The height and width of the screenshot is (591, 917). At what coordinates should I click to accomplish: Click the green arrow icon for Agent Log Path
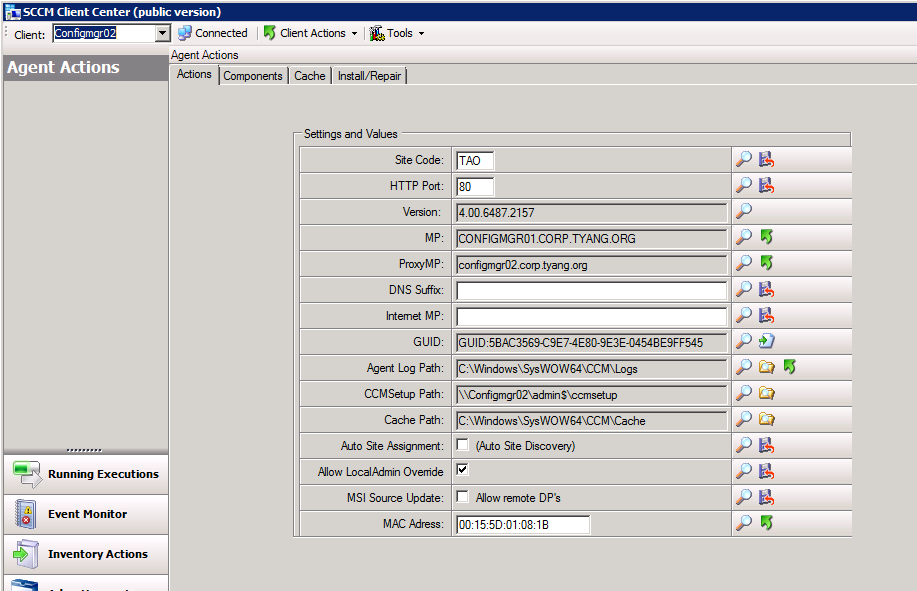[x=790, y=367]
